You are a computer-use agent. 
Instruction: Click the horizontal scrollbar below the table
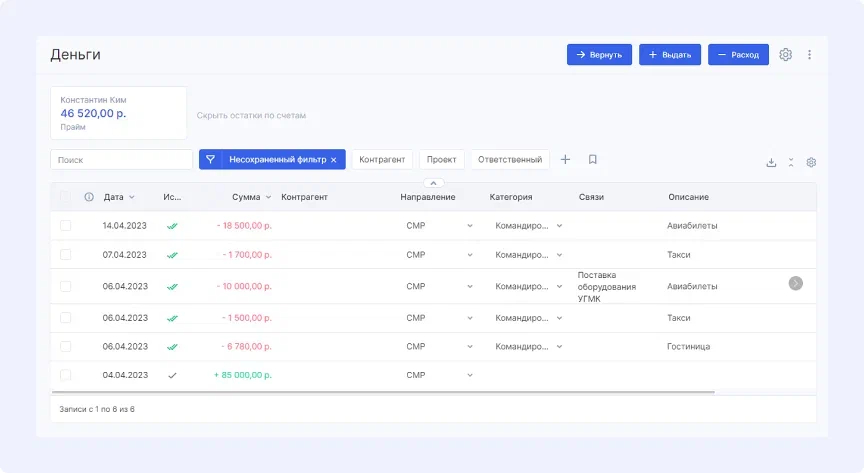tap(383, 392)
